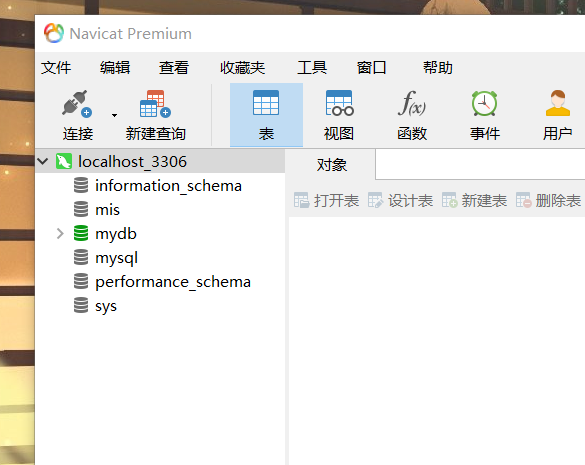
Task: Select the mydb database label
Action: [116, 234]
